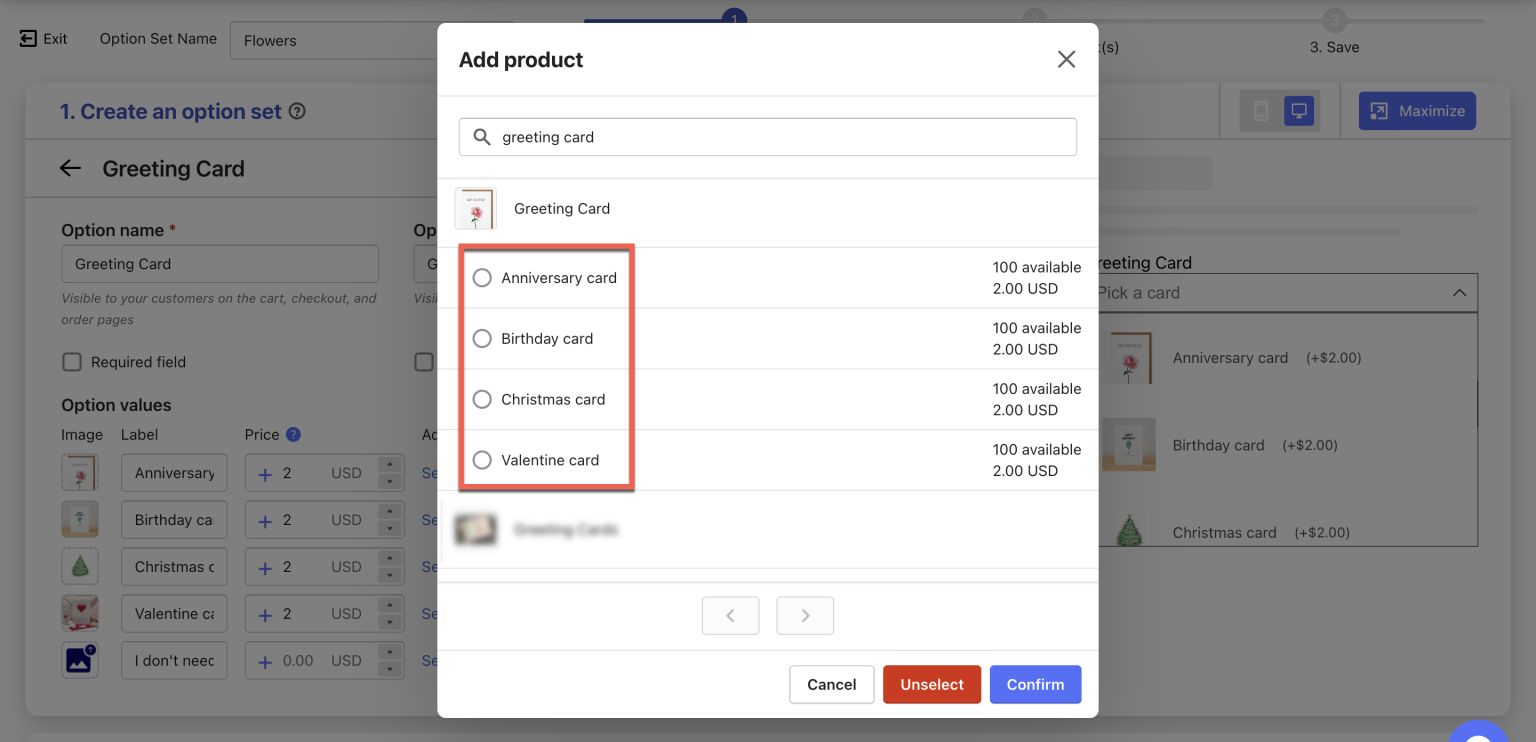Screen dimensions: 1536x742
Task: Focus the product search field
Action: [768, 137]
